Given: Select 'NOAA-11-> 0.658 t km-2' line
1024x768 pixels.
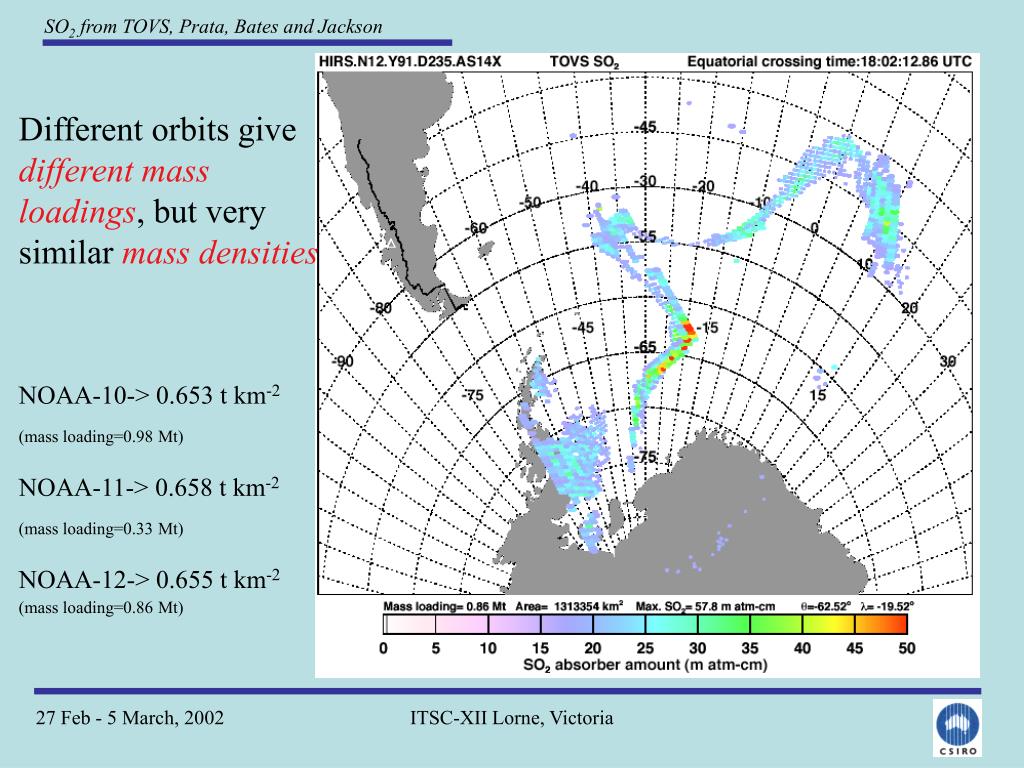Looking at the screenshot, I should click(149, 487).
